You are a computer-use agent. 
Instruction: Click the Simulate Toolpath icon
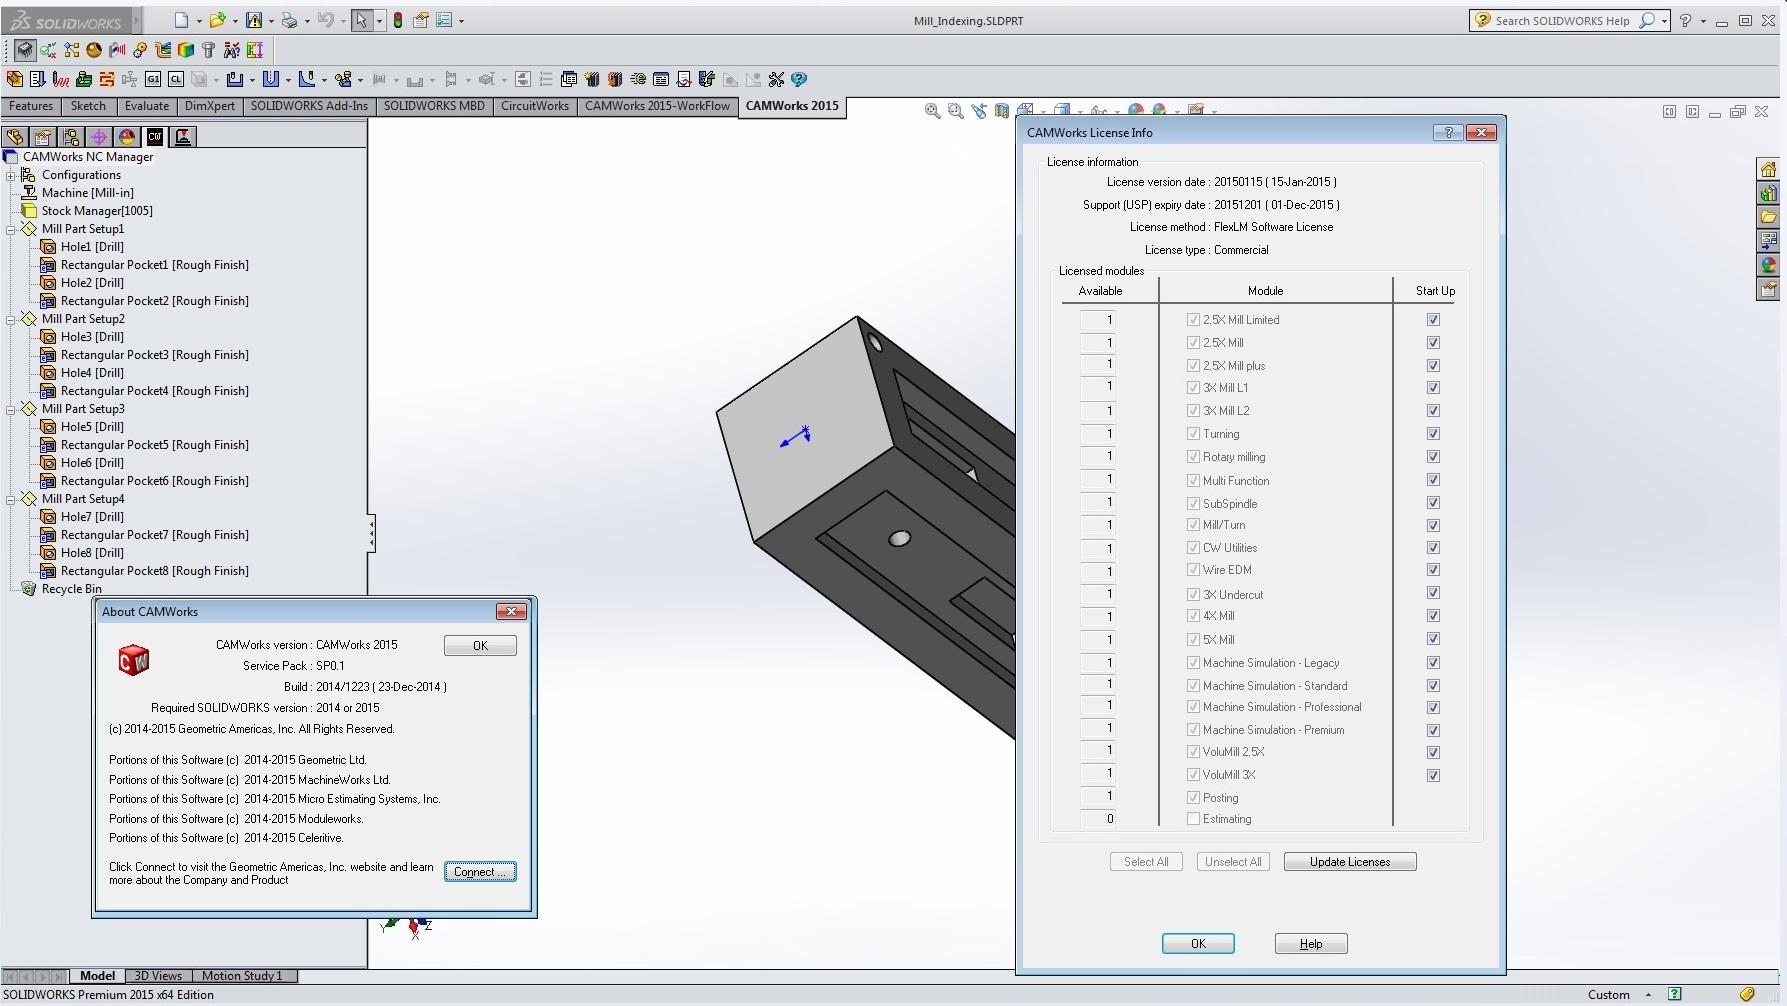[84, 79]
